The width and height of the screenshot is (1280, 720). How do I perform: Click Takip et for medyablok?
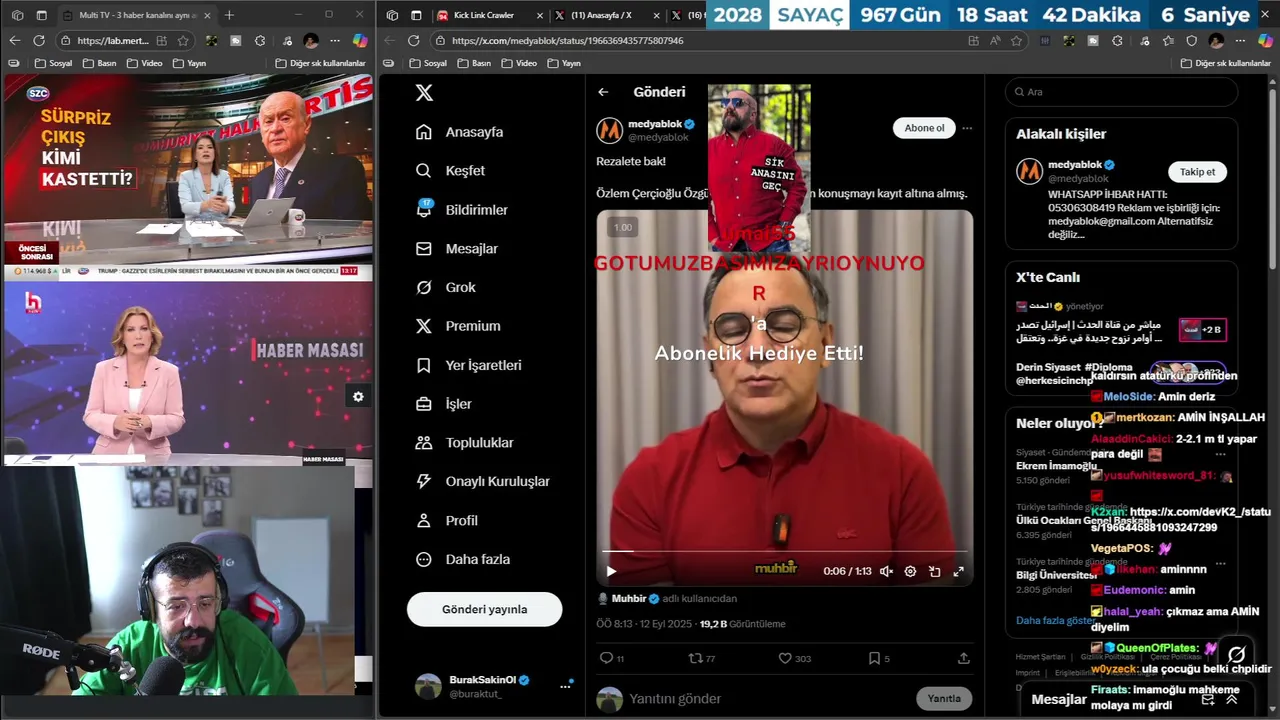tap(1197, 172)
